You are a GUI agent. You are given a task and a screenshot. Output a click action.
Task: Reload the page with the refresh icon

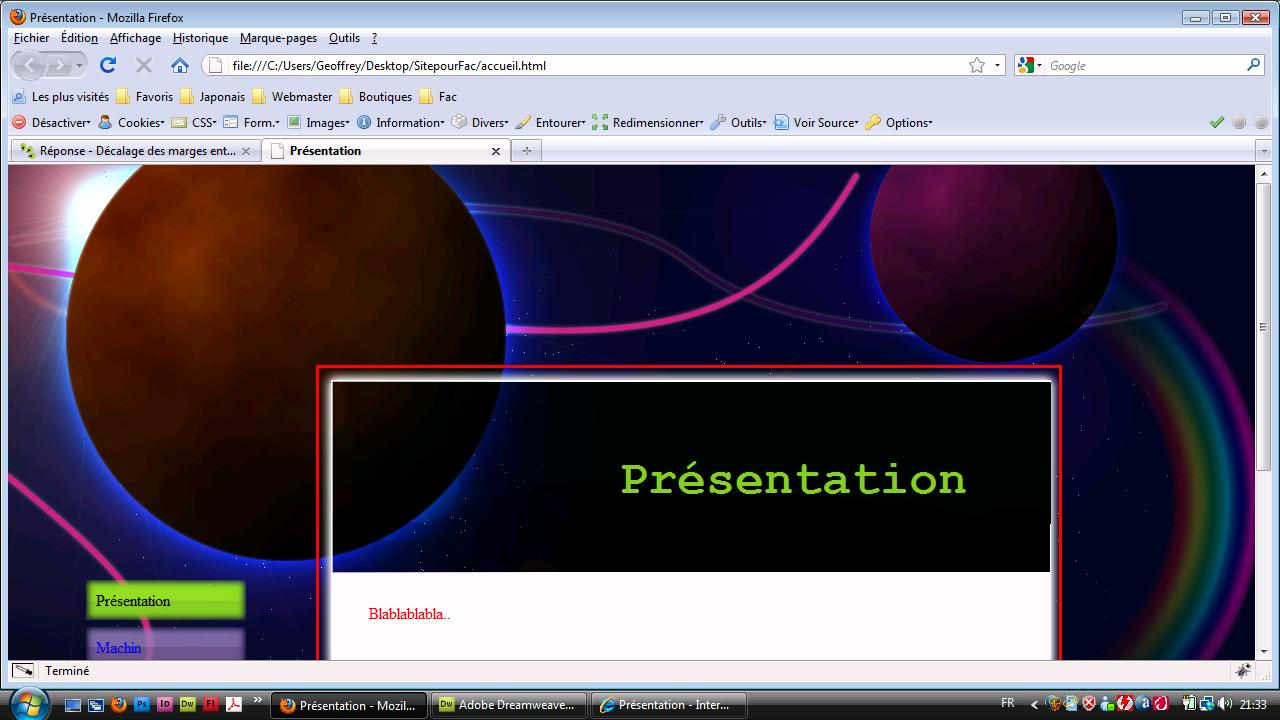click(108, 65)
